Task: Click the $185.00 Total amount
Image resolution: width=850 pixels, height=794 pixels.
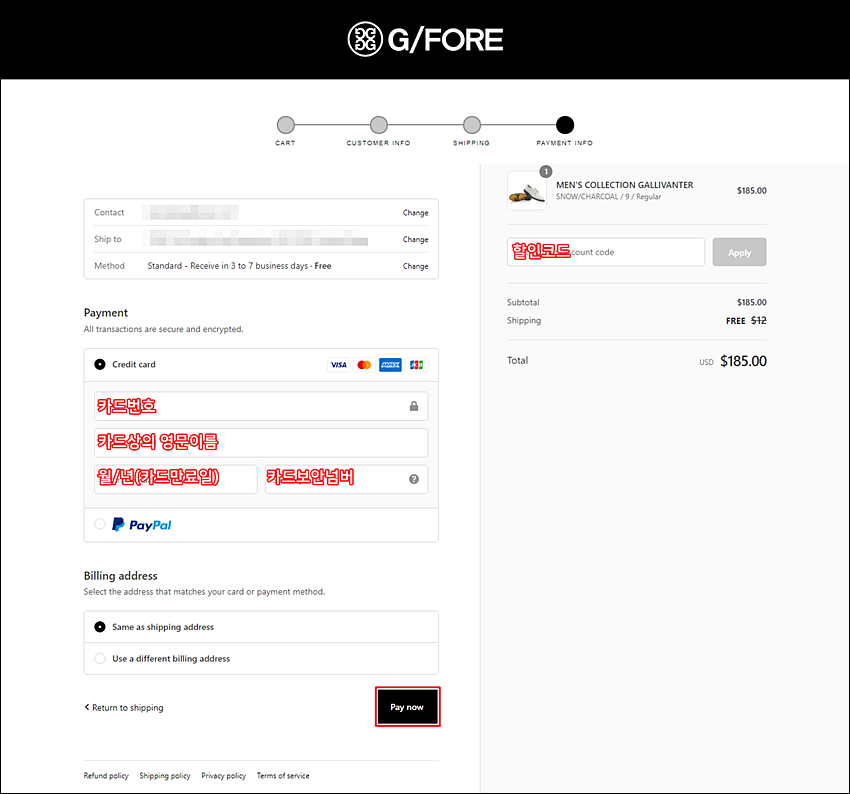Action: (743, 361)
